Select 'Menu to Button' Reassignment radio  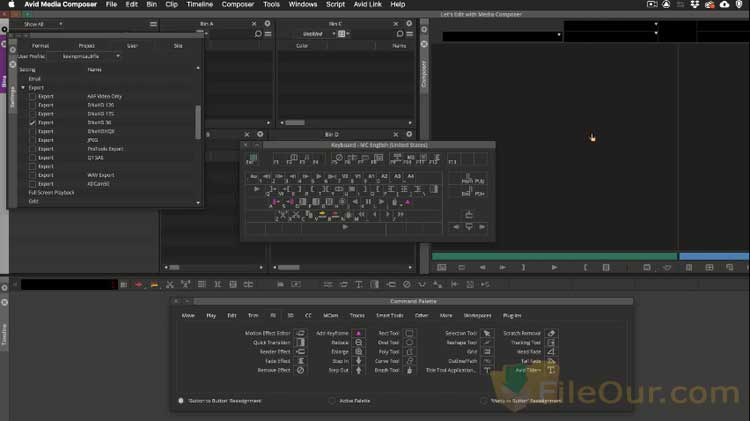click(x=484, y=400)
